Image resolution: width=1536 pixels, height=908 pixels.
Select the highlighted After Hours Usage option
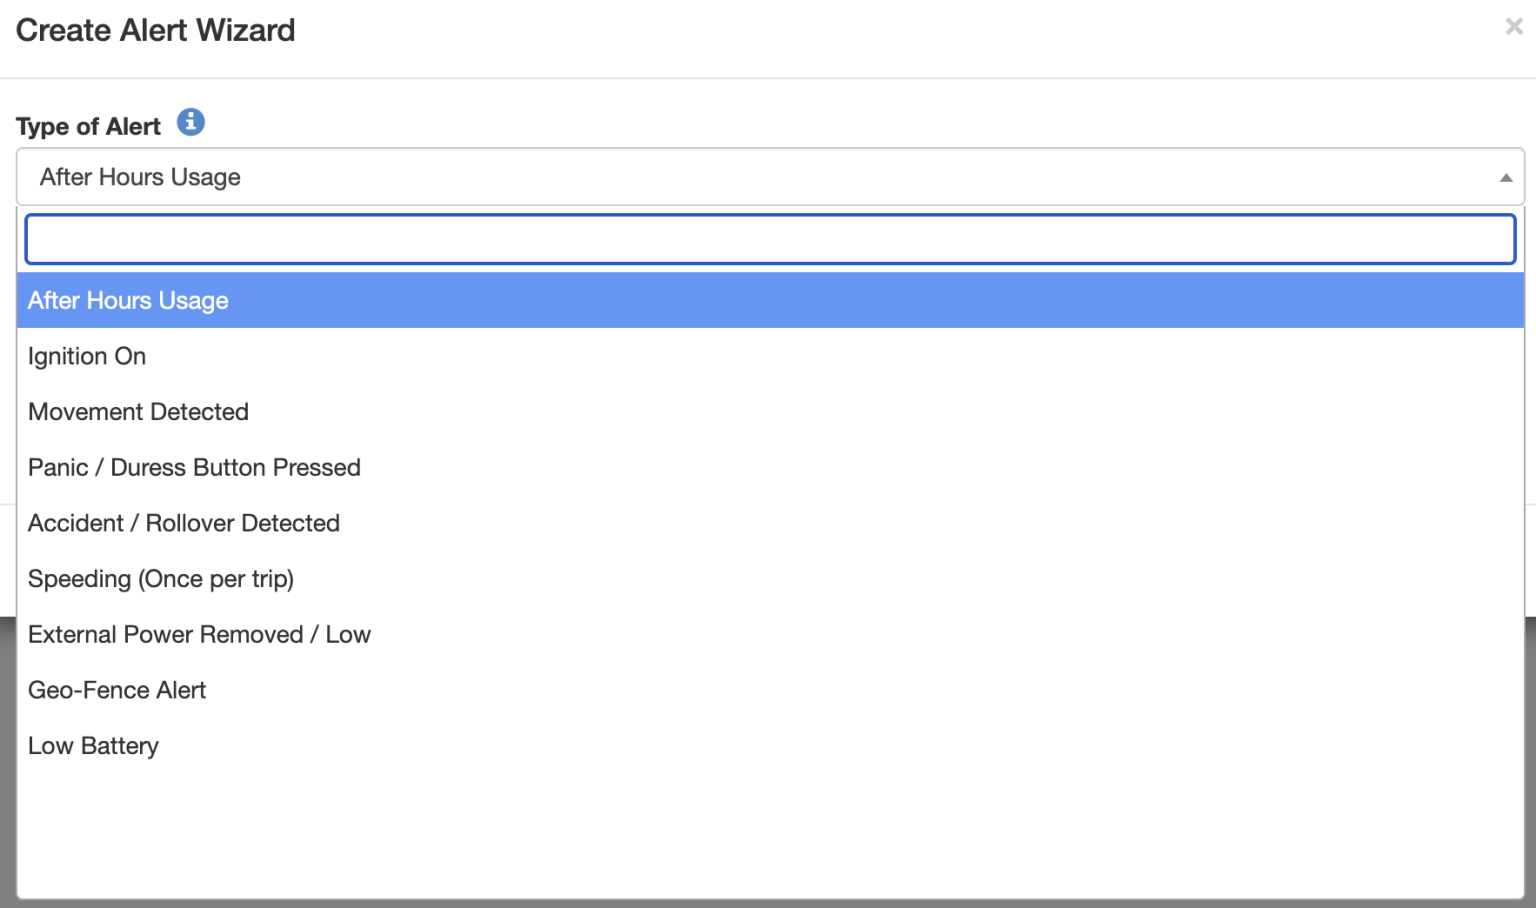click(128, 301)
